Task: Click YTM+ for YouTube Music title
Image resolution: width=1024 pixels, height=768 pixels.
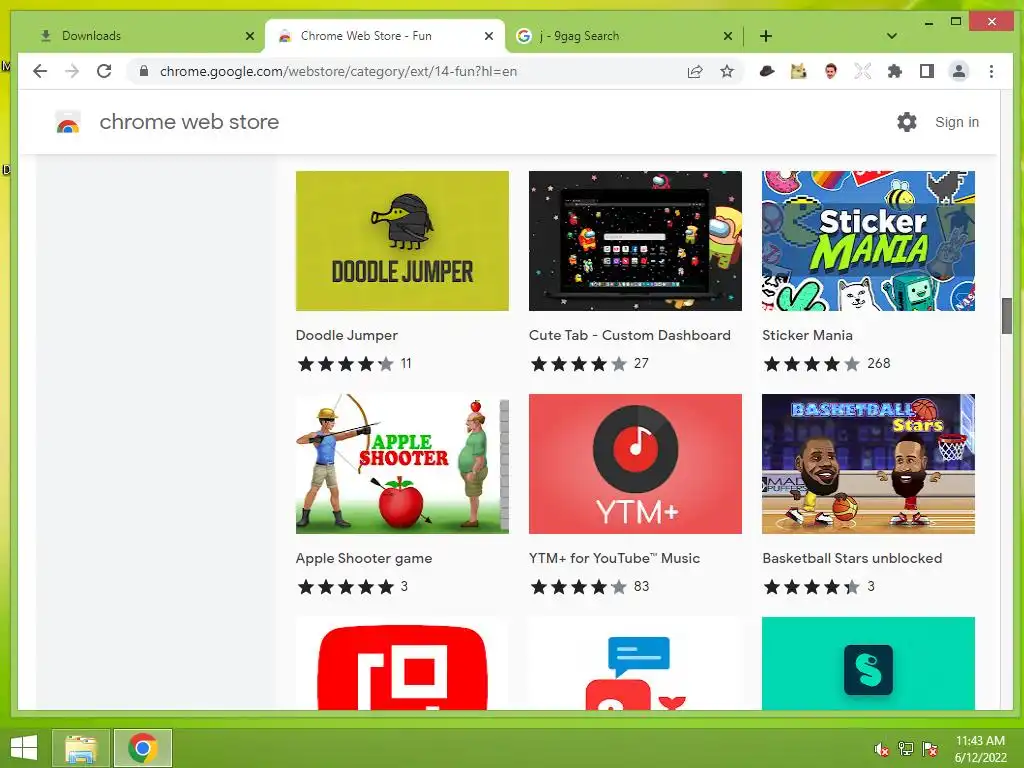Action: (x=615, y=558)
